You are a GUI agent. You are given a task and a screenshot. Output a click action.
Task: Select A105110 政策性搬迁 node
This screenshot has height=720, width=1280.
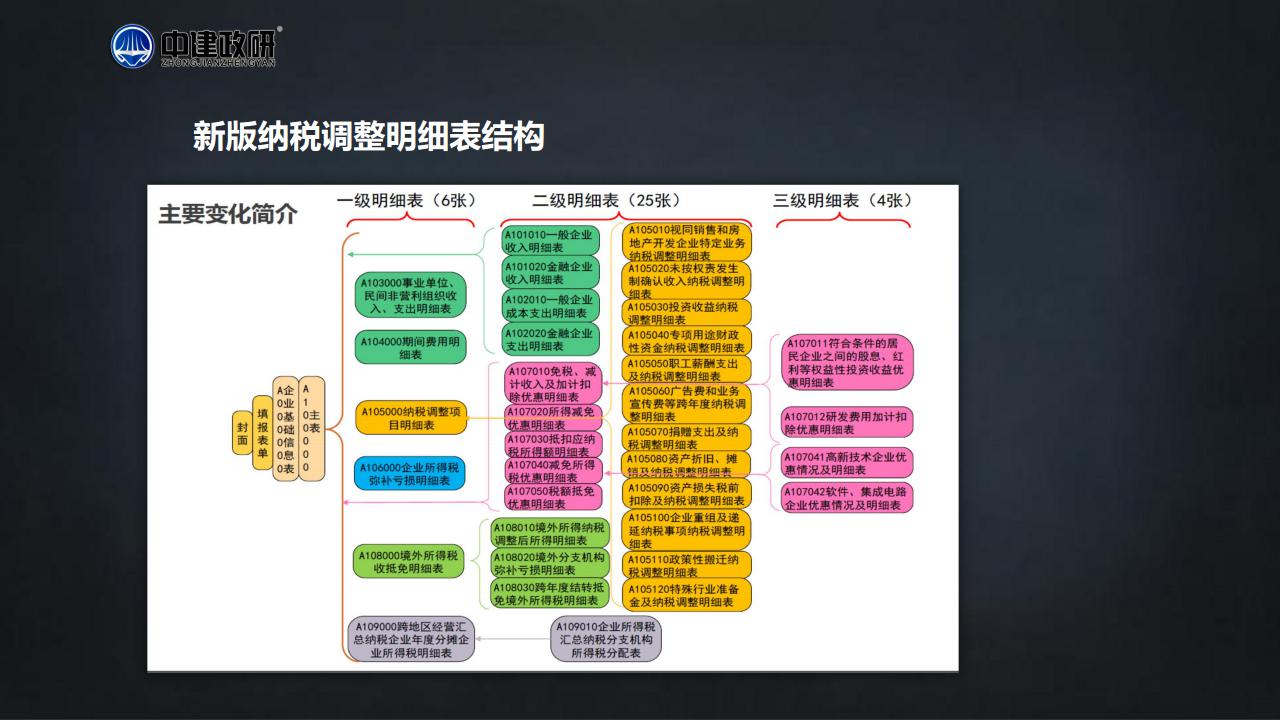[x=687, y=565]
